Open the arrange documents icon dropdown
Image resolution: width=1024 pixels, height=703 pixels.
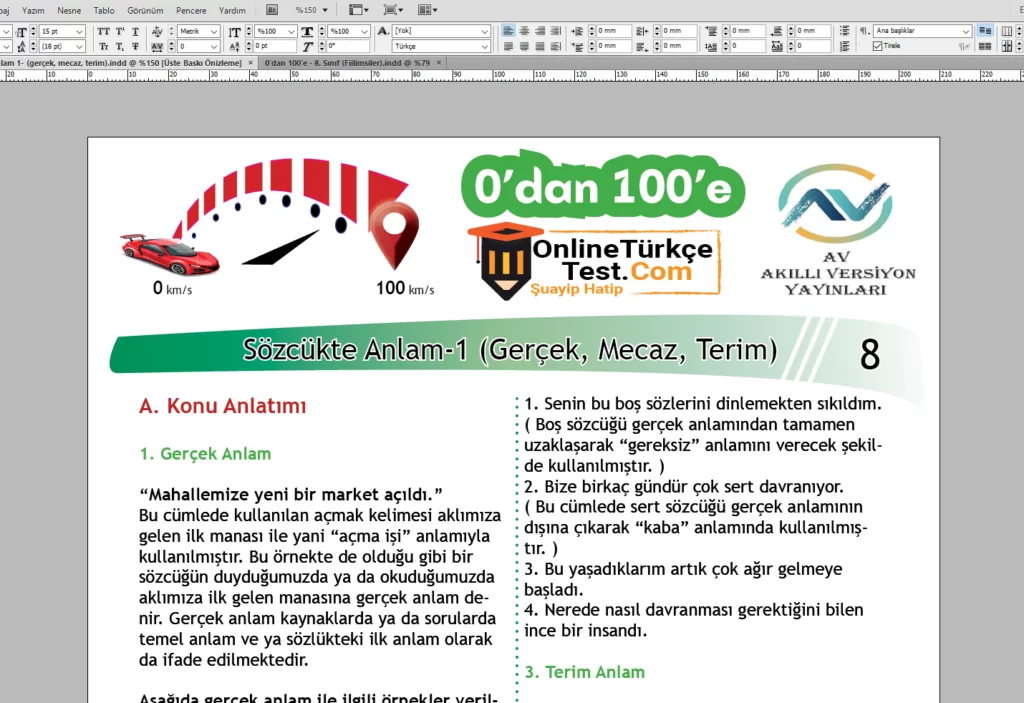[428, 10]
